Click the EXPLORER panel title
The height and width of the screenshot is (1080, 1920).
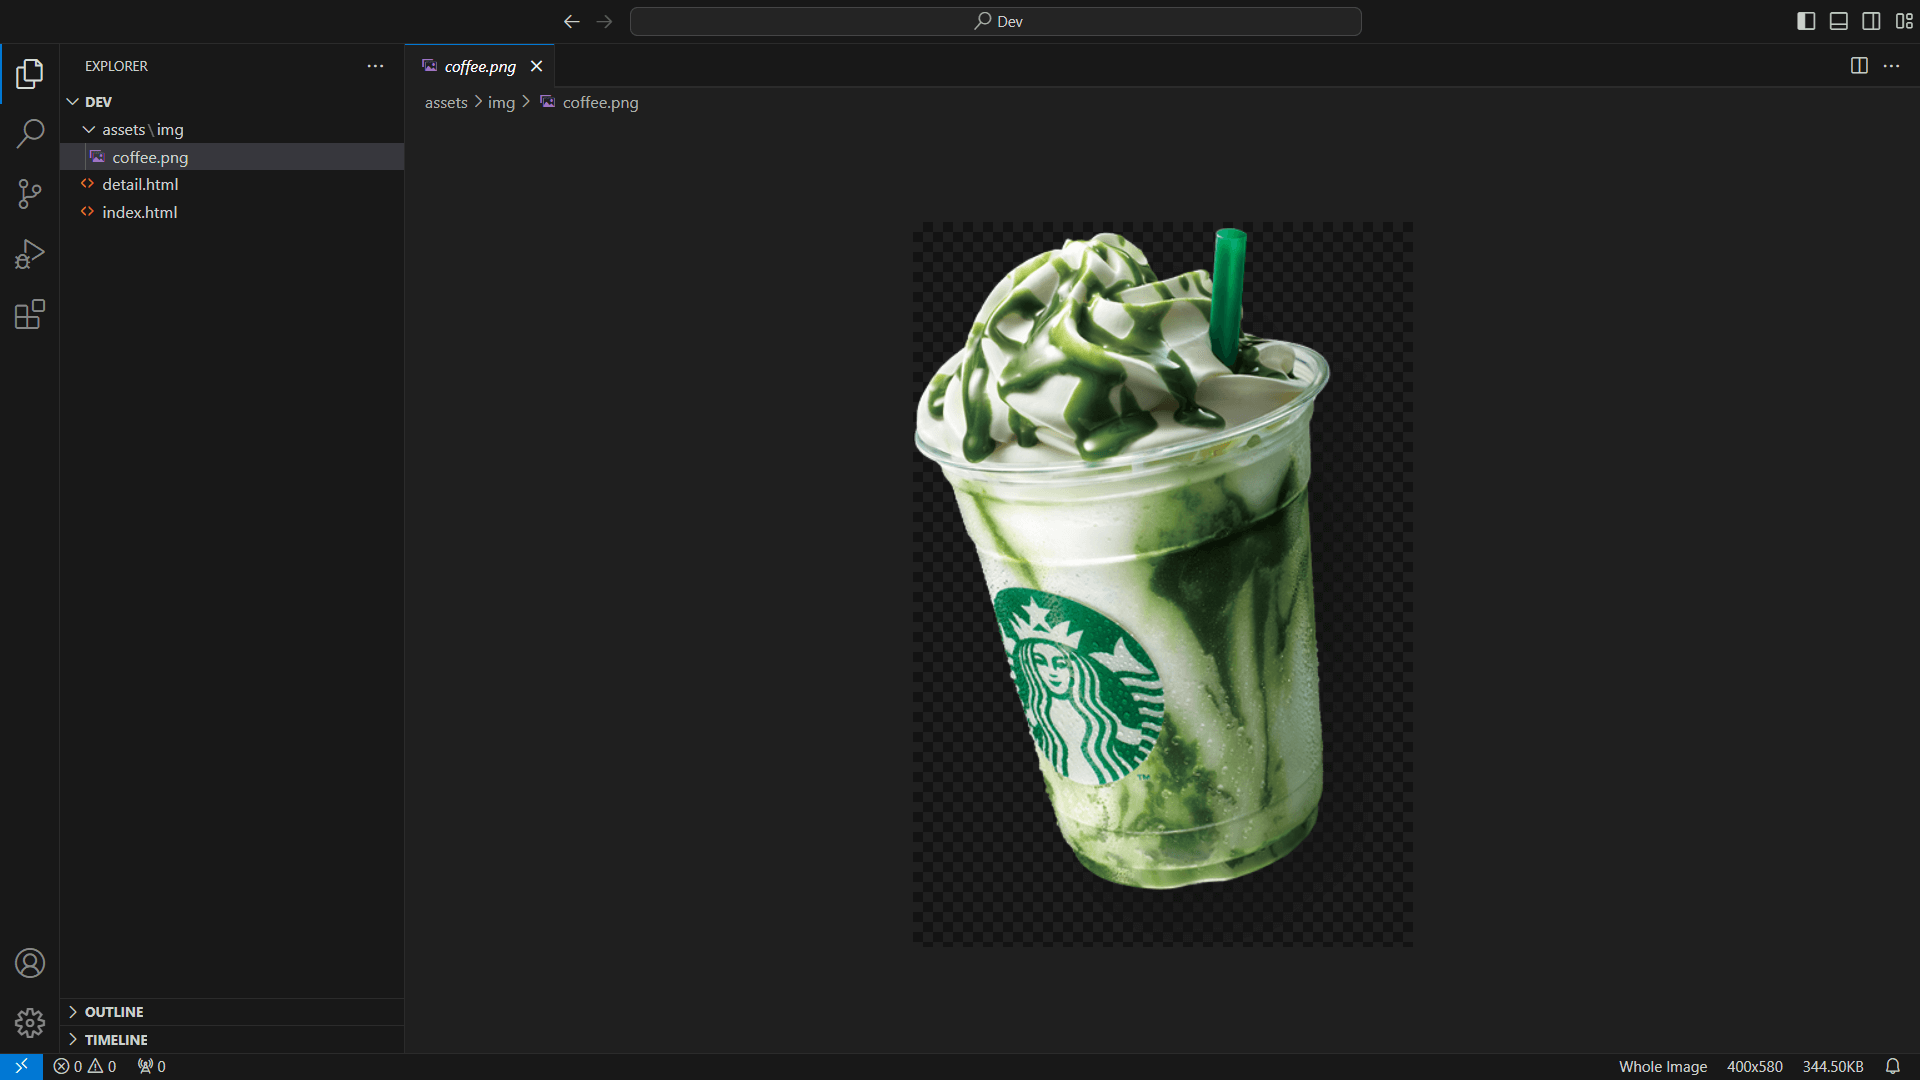[116, 66]
